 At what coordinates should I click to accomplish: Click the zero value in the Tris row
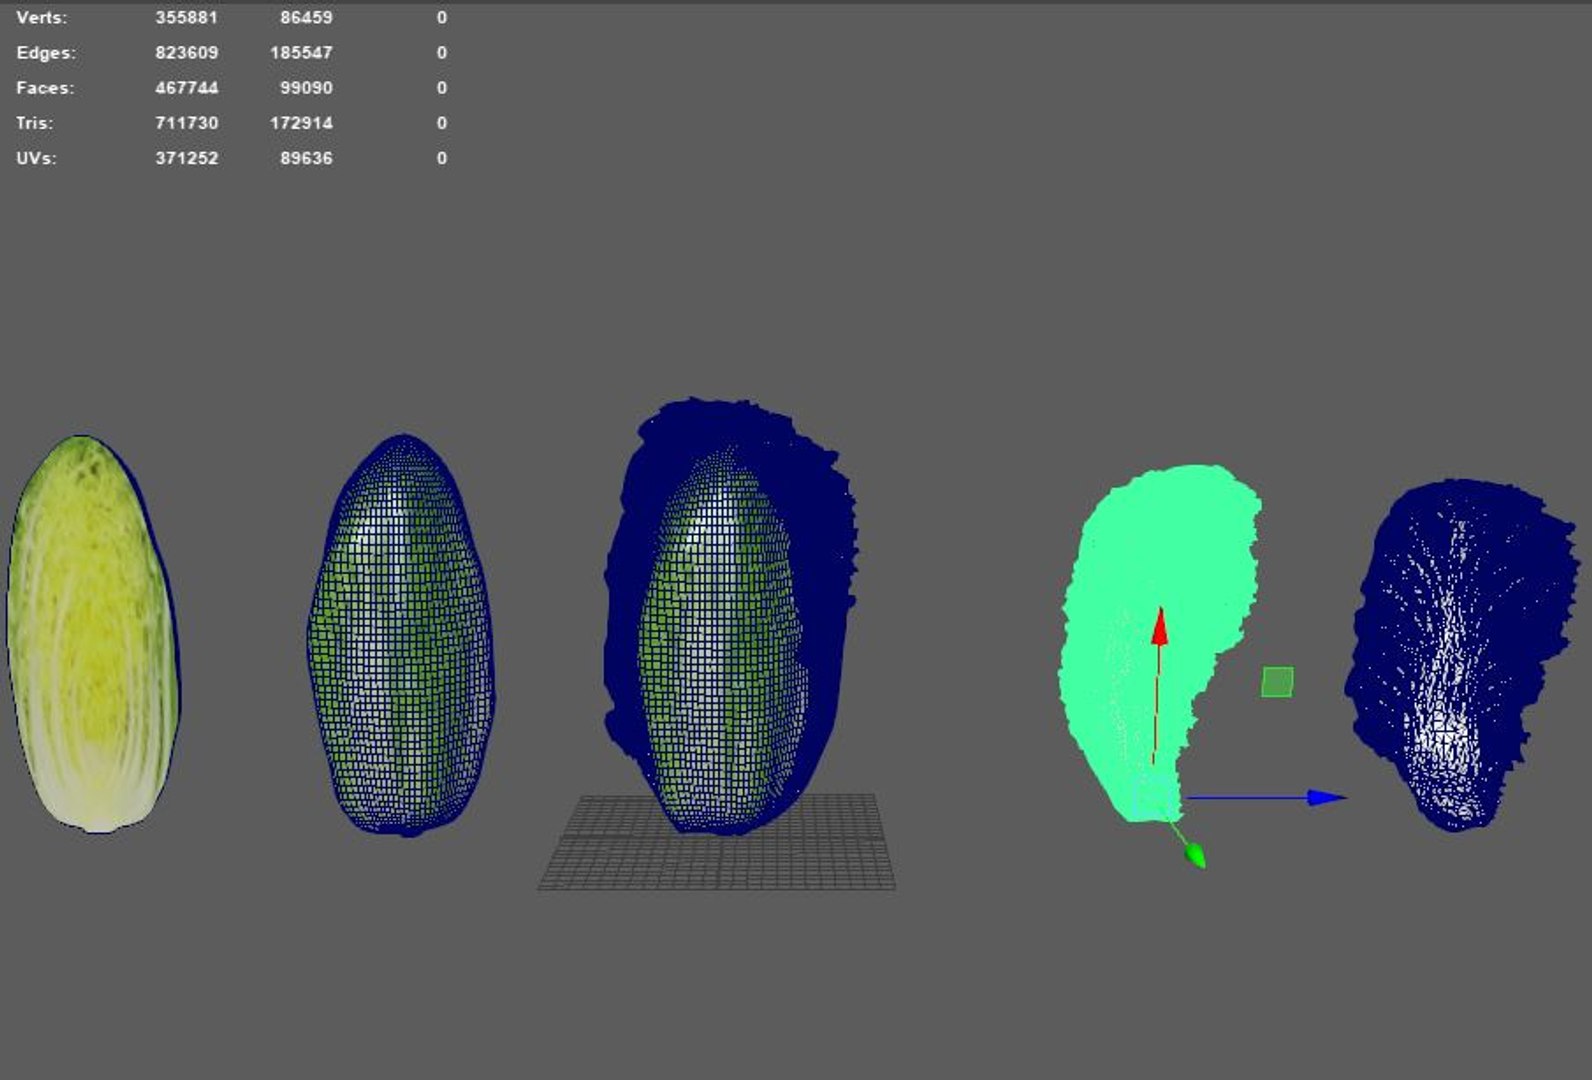coord(442,123)
